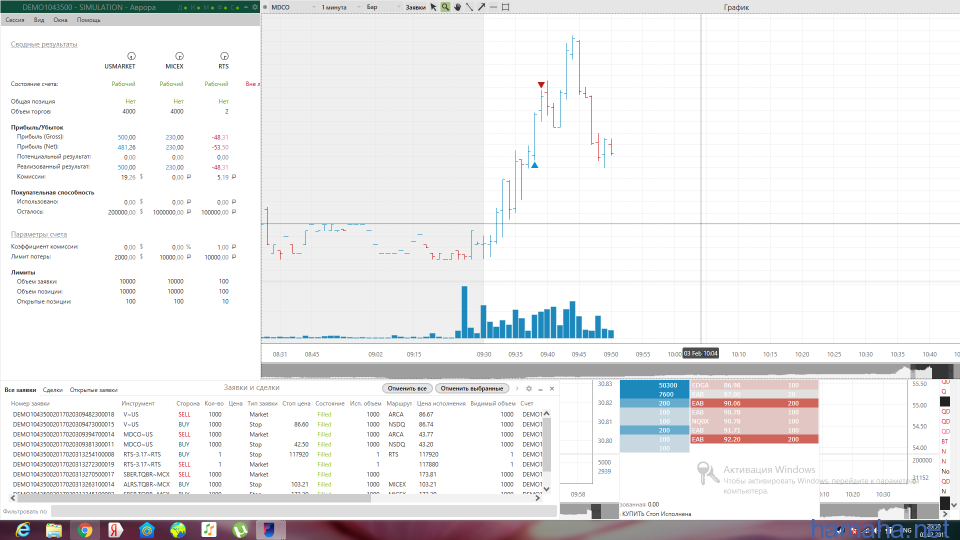The width and height of the screenshot is (960, 540).
Task: Open the MDCO symbol dropdown
Action: coord(290,7)
